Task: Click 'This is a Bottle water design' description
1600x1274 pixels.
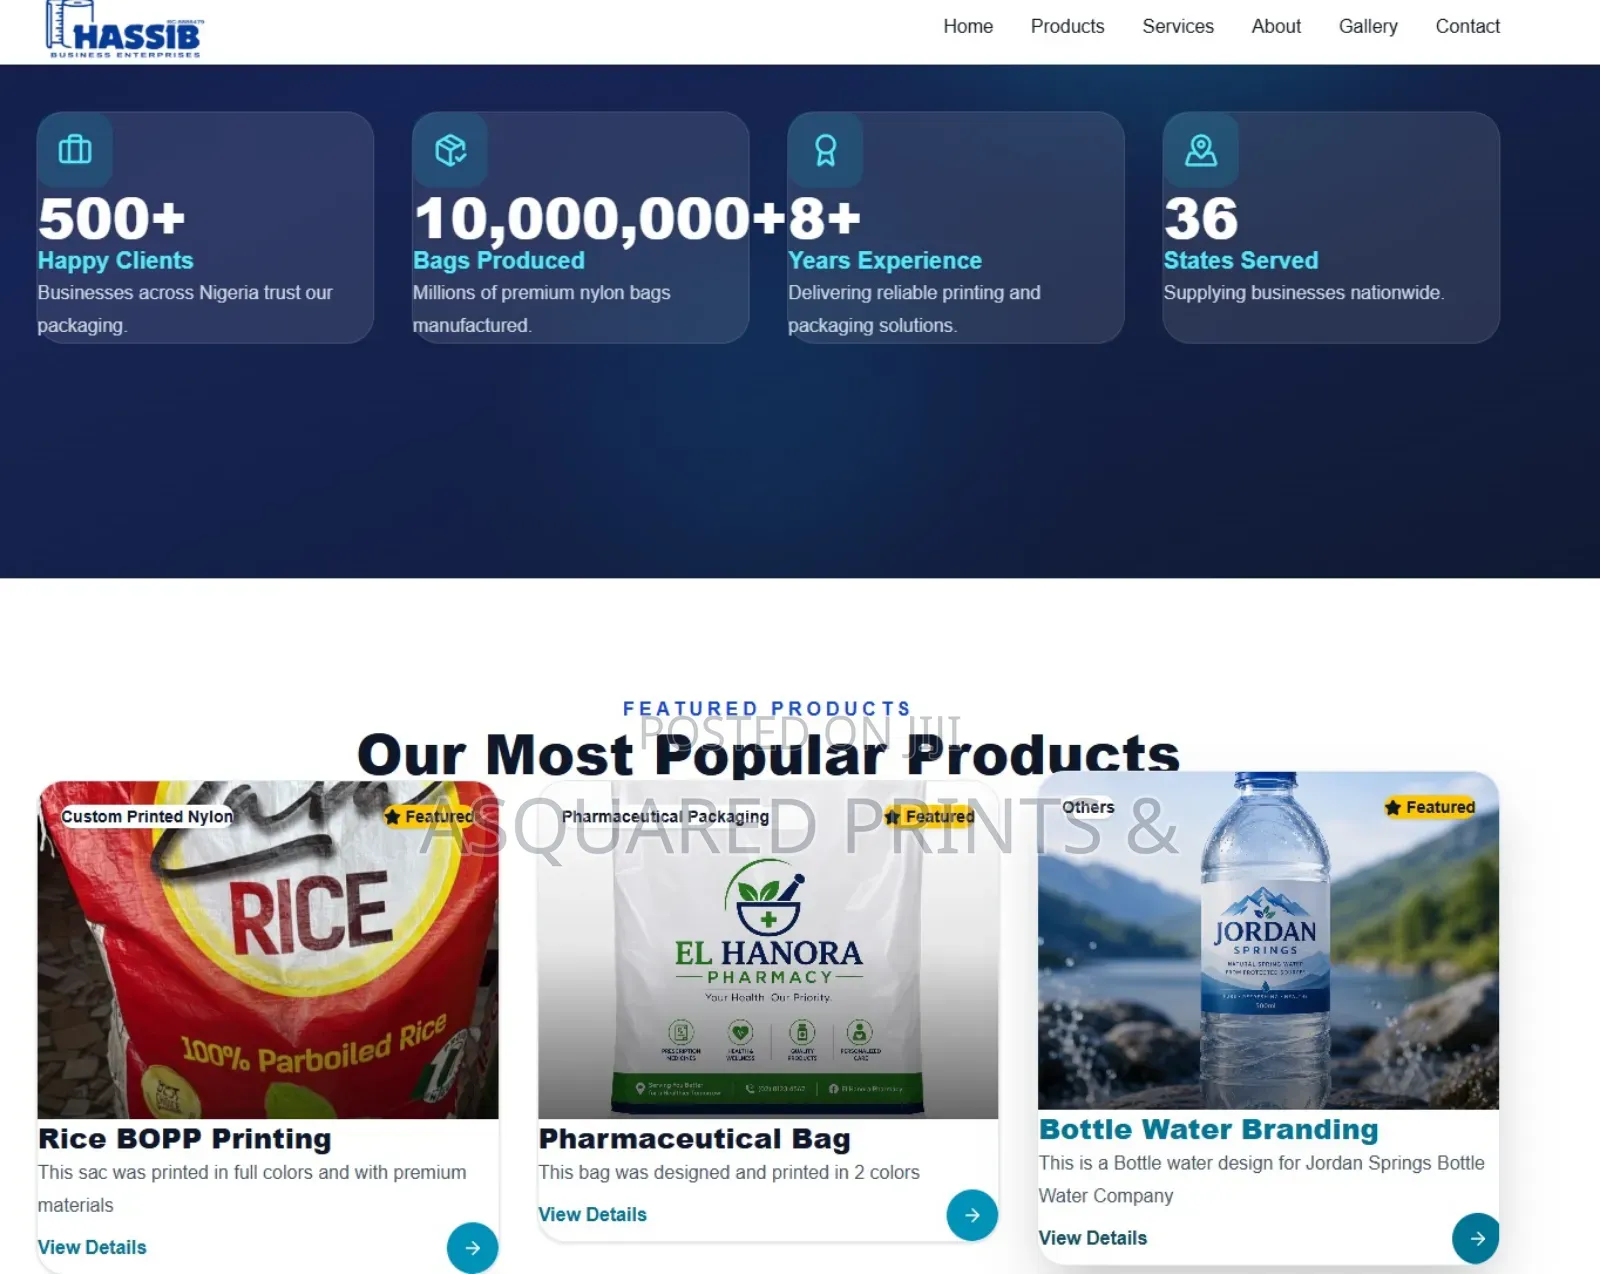Action: tap(1262, 1179)
